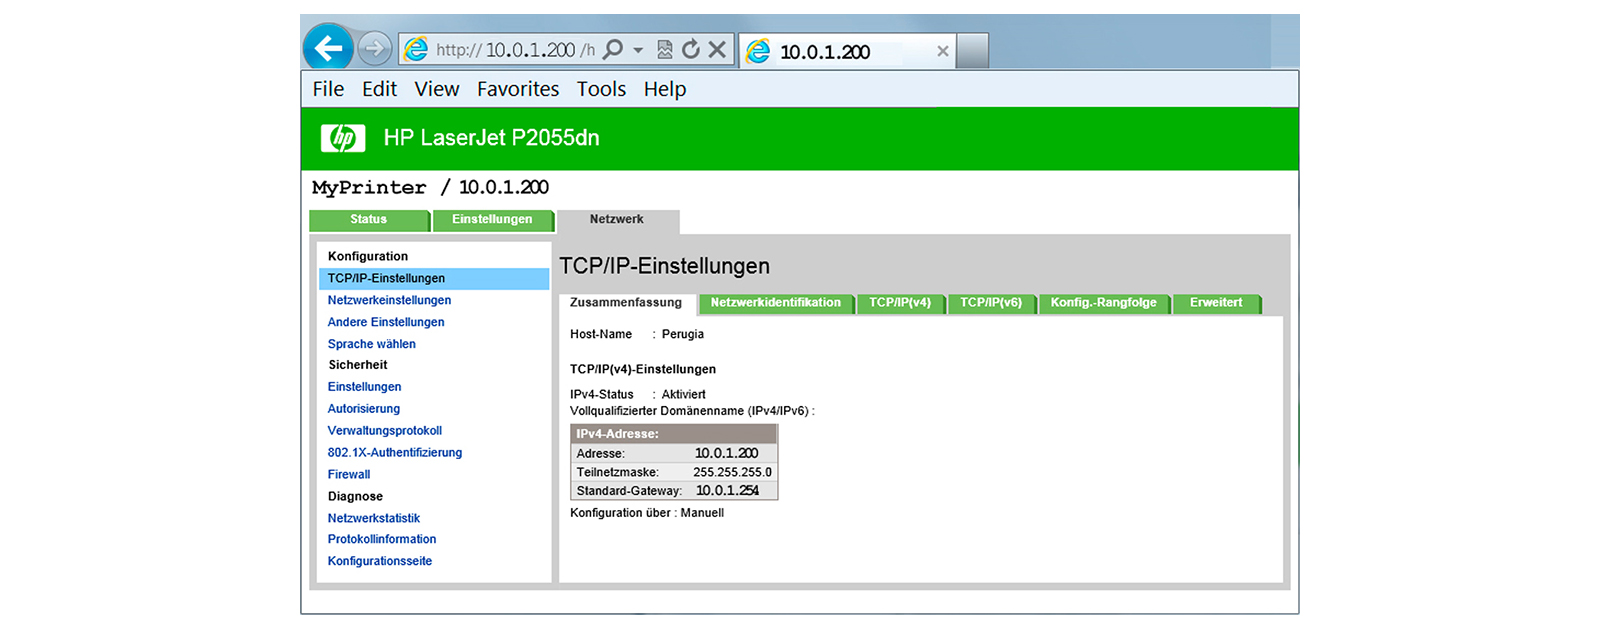Click the search magnifier icon in address bar
The height and width of the screenshot is (630, 1600).
[x=613, y=49]
